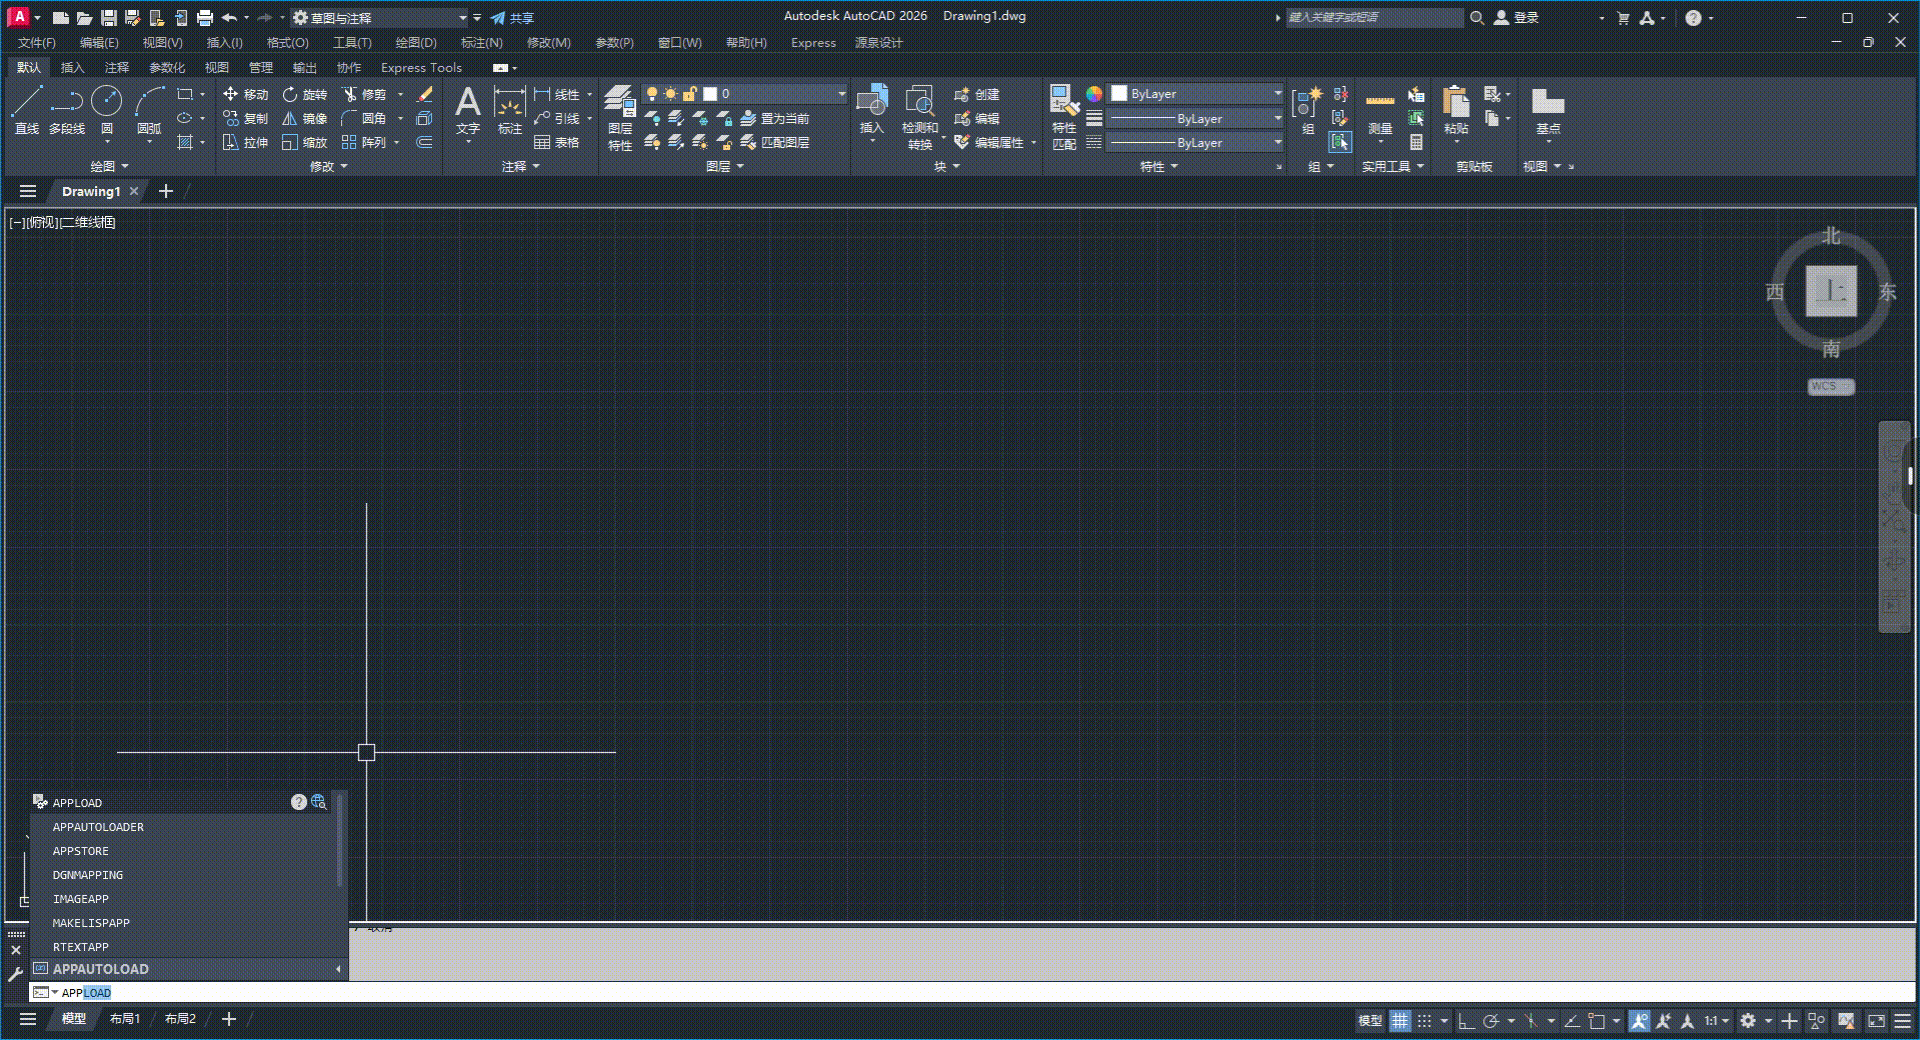Click the Insert block (插入) icon
Image resolution: width=1920 pixels, height=1040 pixels.
point(871,109)
